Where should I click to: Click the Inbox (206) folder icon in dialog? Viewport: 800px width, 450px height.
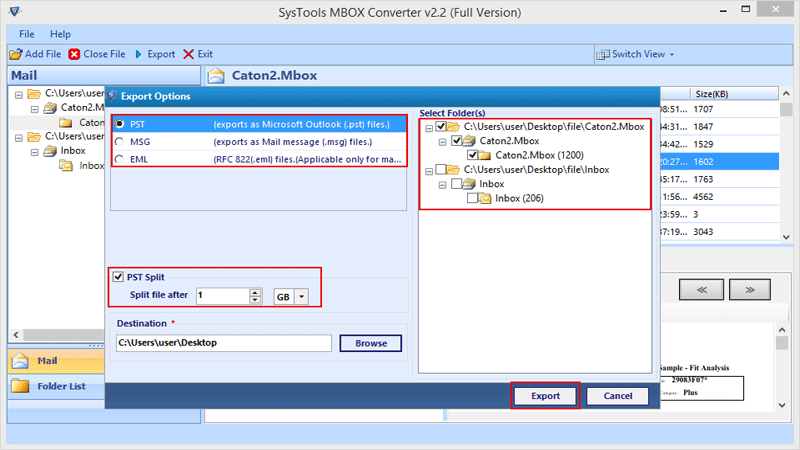(x=485, y=198)
